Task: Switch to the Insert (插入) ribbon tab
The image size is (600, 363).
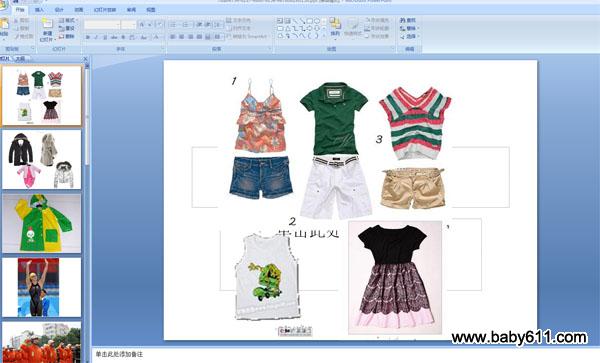Action: click(x=39, y=10)
